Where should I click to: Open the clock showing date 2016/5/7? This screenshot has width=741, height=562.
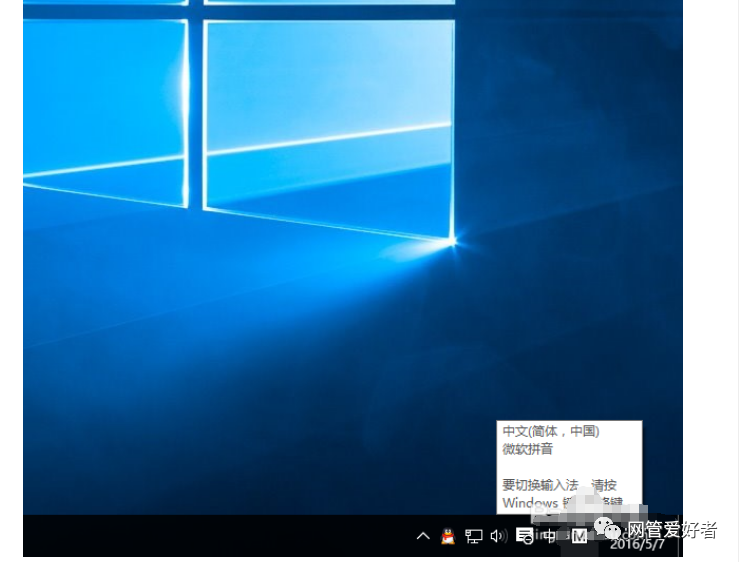coord(637,544)
